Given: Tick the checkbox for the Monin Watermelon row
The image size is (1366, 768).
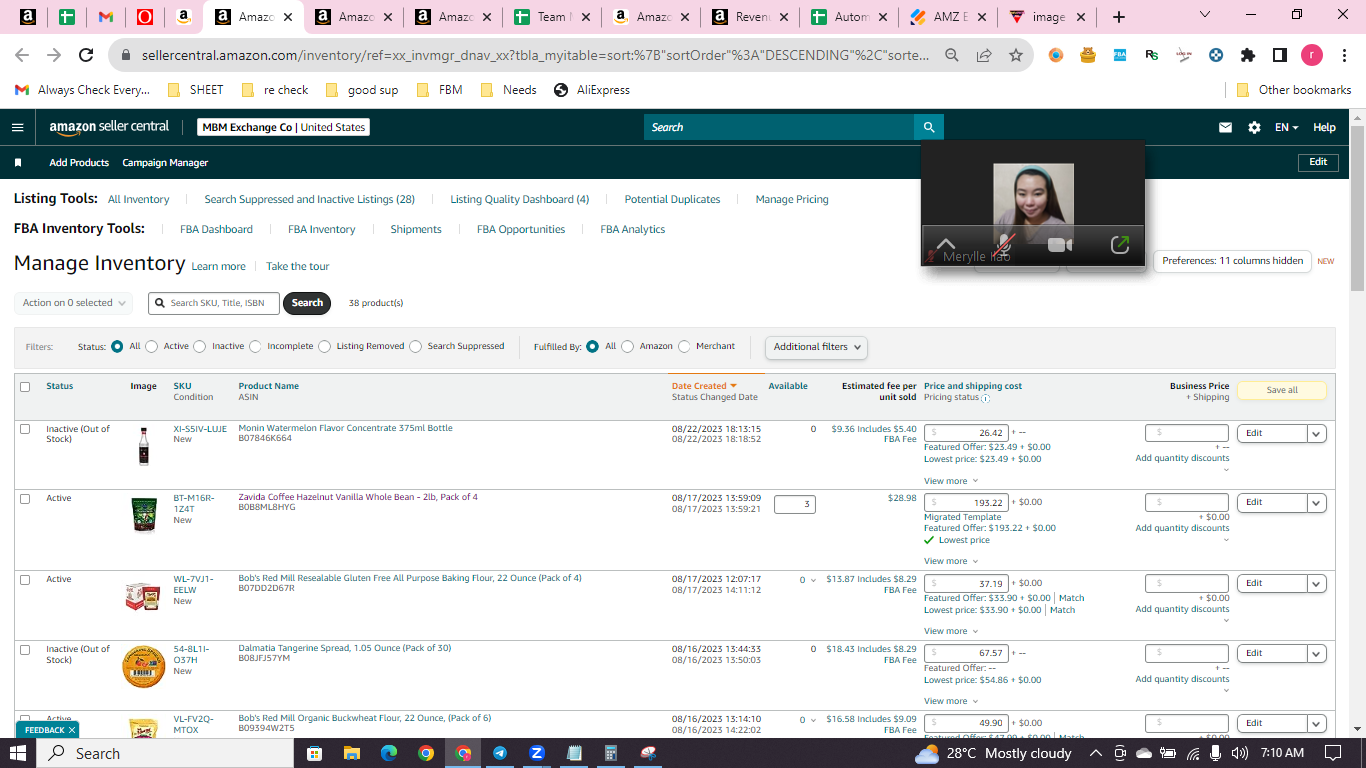Looking at the screenshot, I should [25, 429].
